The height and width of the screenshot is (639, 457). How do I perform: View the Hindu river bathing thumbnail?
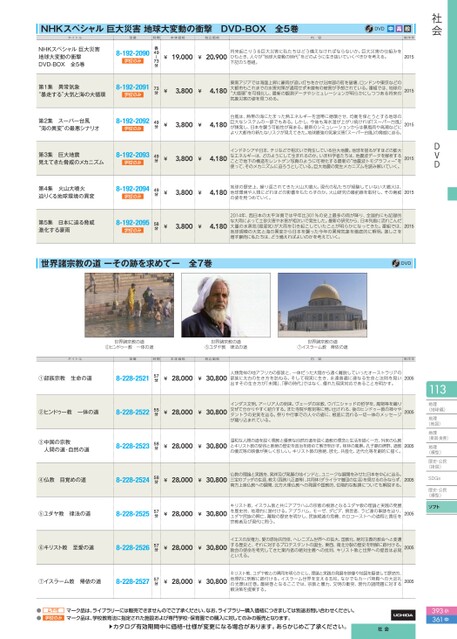coord(129,305)
